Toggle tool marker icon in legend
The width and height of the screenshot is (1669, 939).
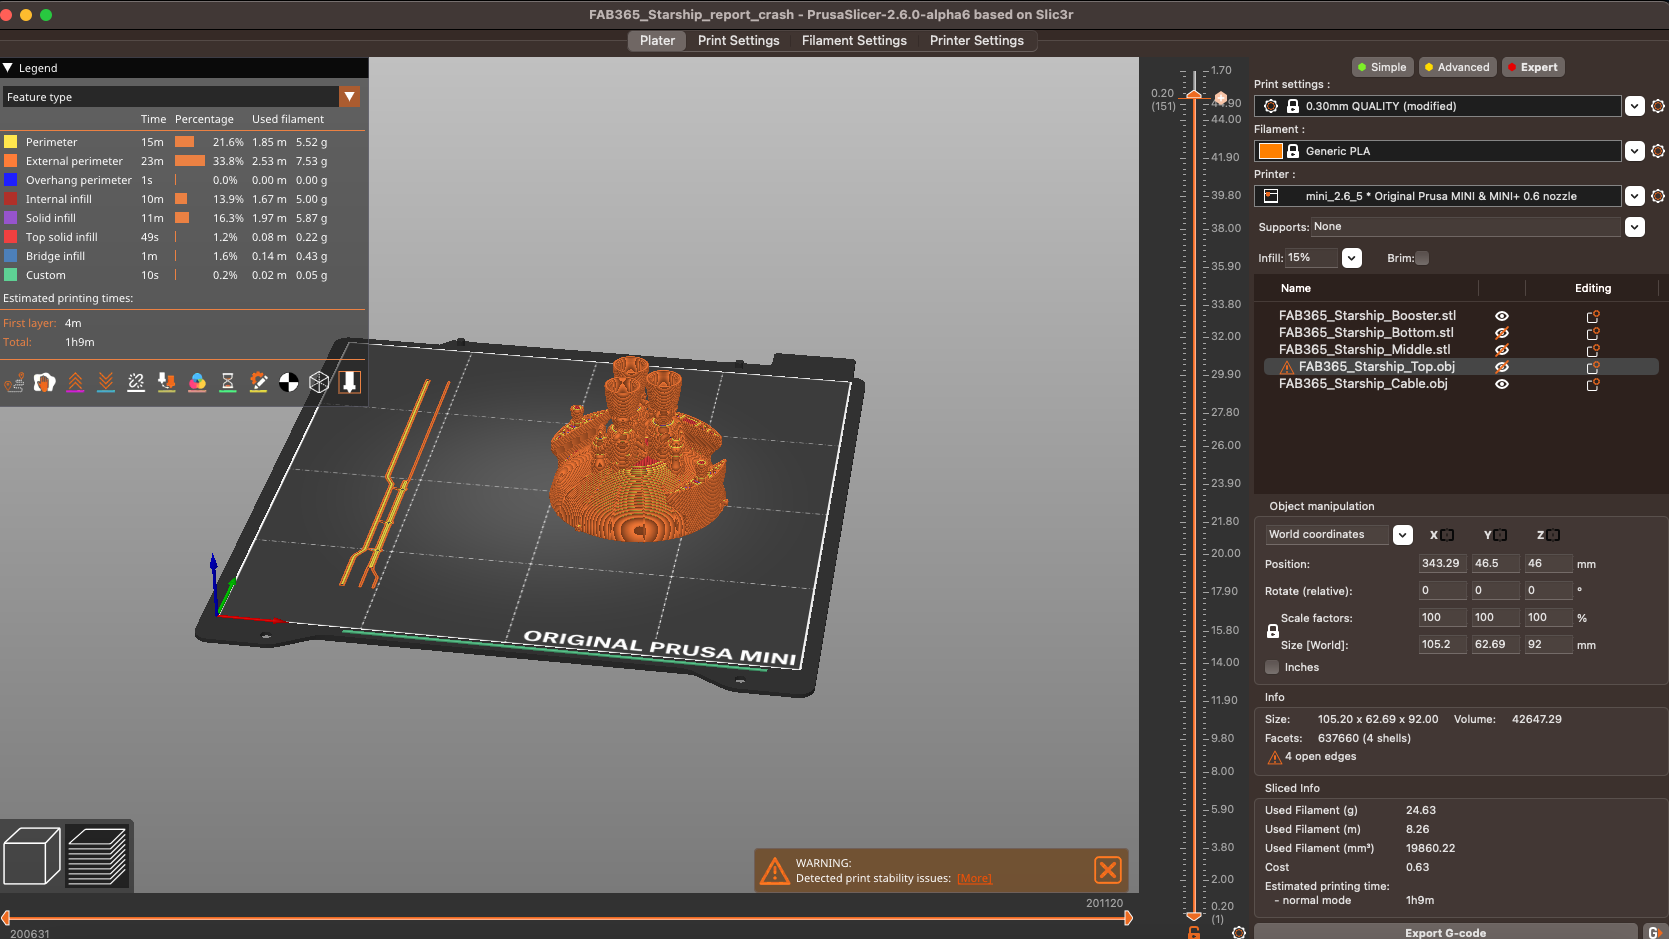point(349,382)
